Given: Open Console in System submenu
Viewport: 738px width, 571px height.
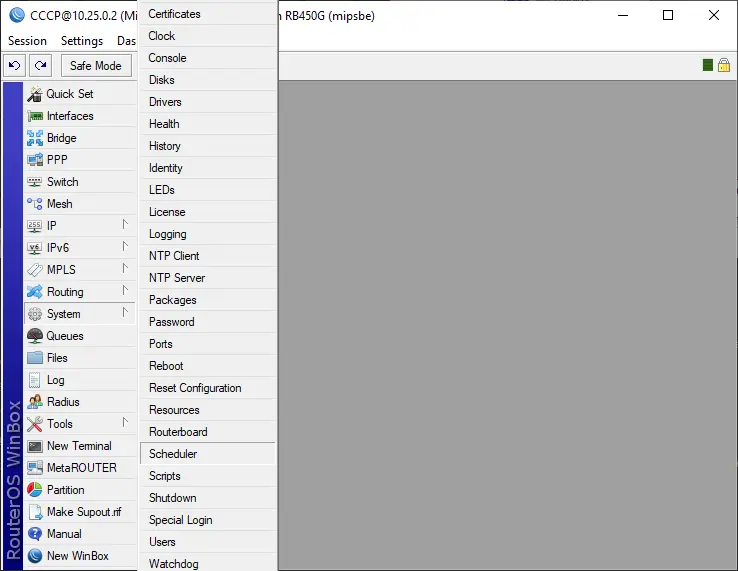Looking at the screenshot, I should (x=208, y=58).
